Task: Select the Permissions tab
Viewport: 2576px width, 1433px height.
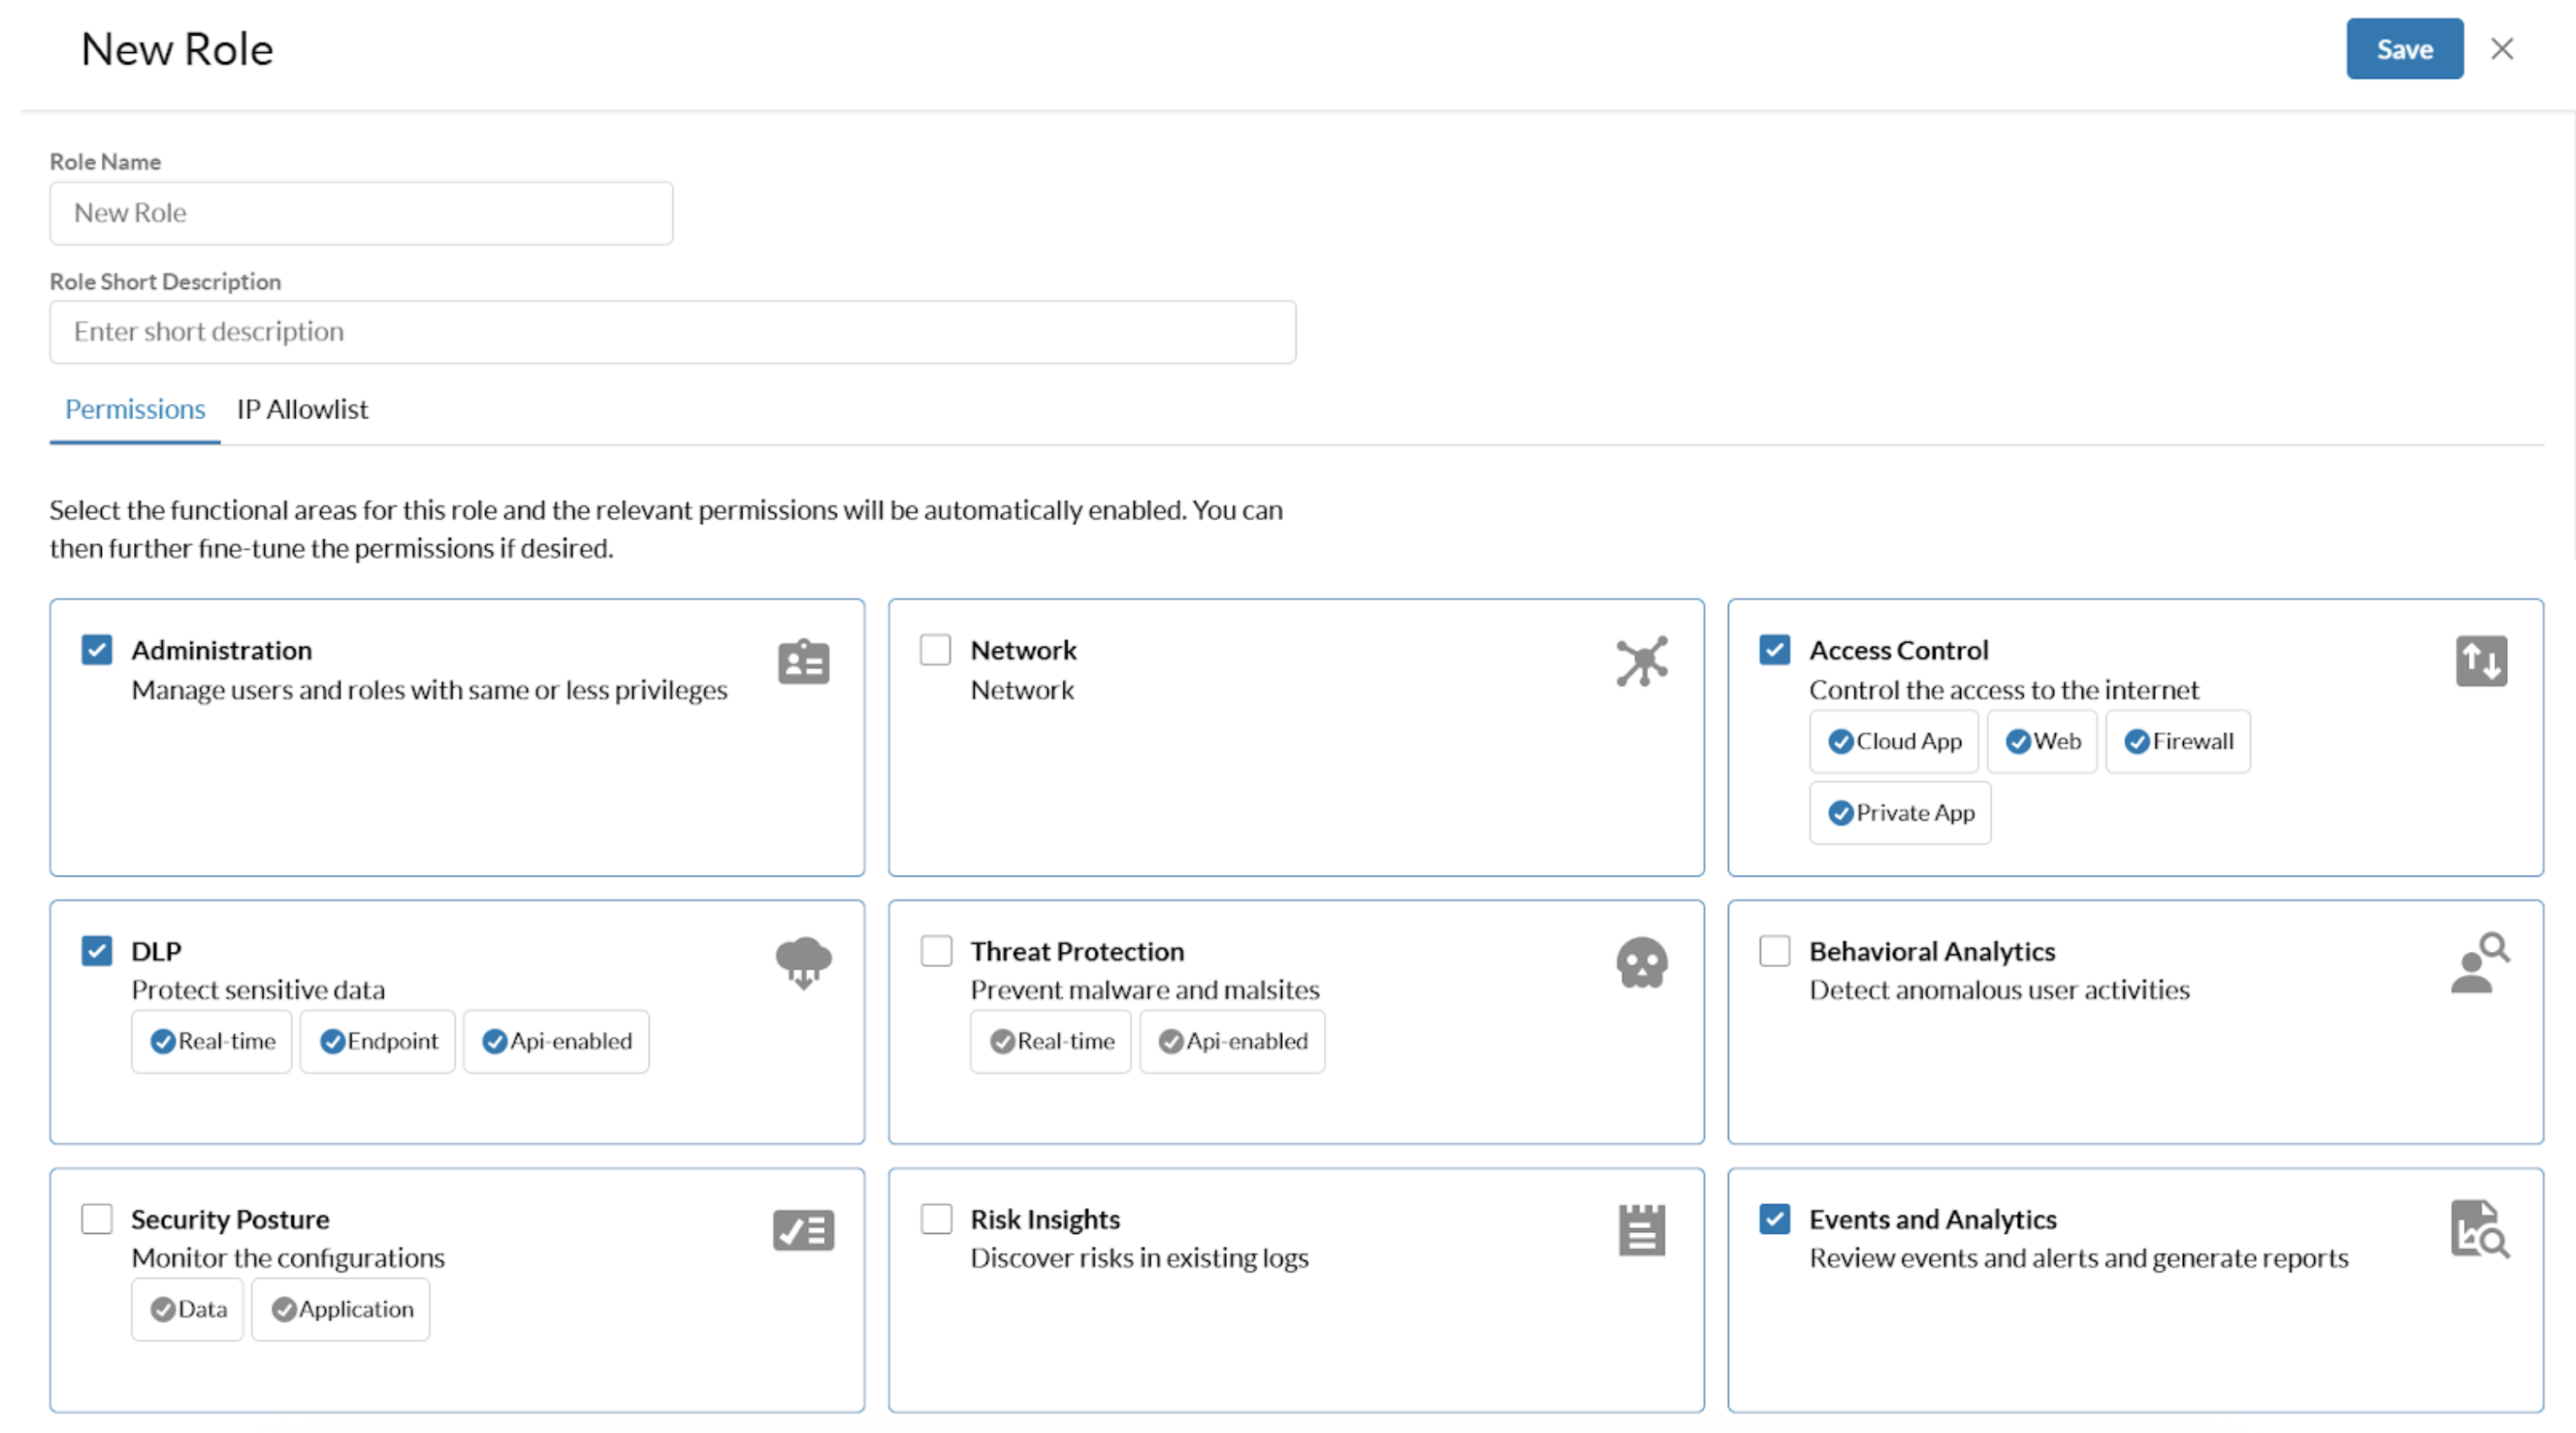Action: pos(135,410)
